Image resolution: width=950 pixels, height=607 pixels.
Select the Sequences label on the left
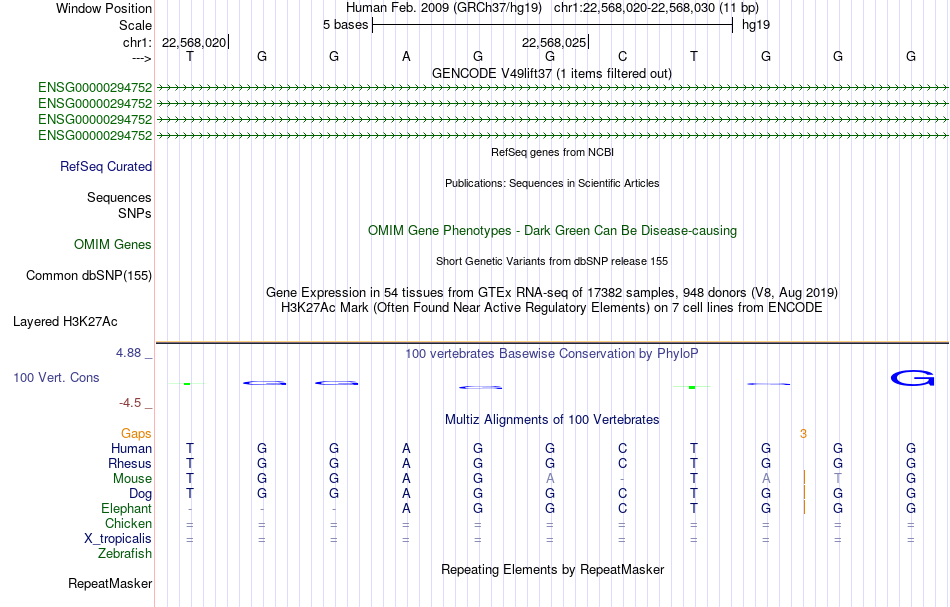coord(119,197)
